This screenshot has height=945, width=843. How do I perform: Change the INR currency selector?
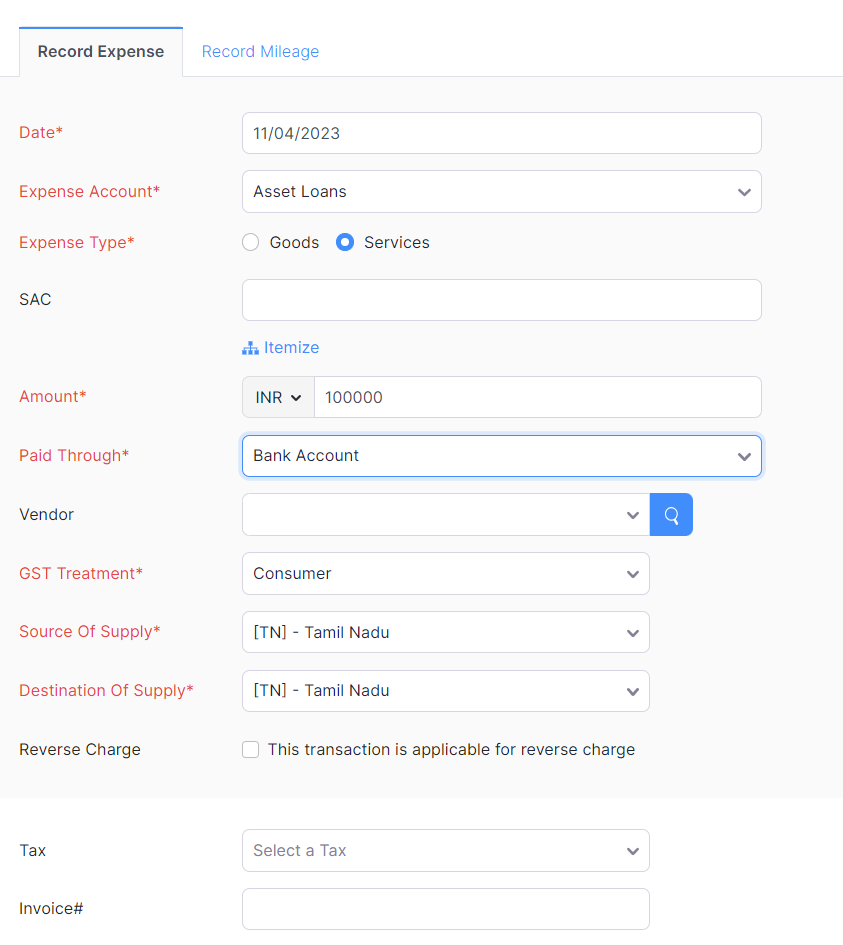click(277, 397)
